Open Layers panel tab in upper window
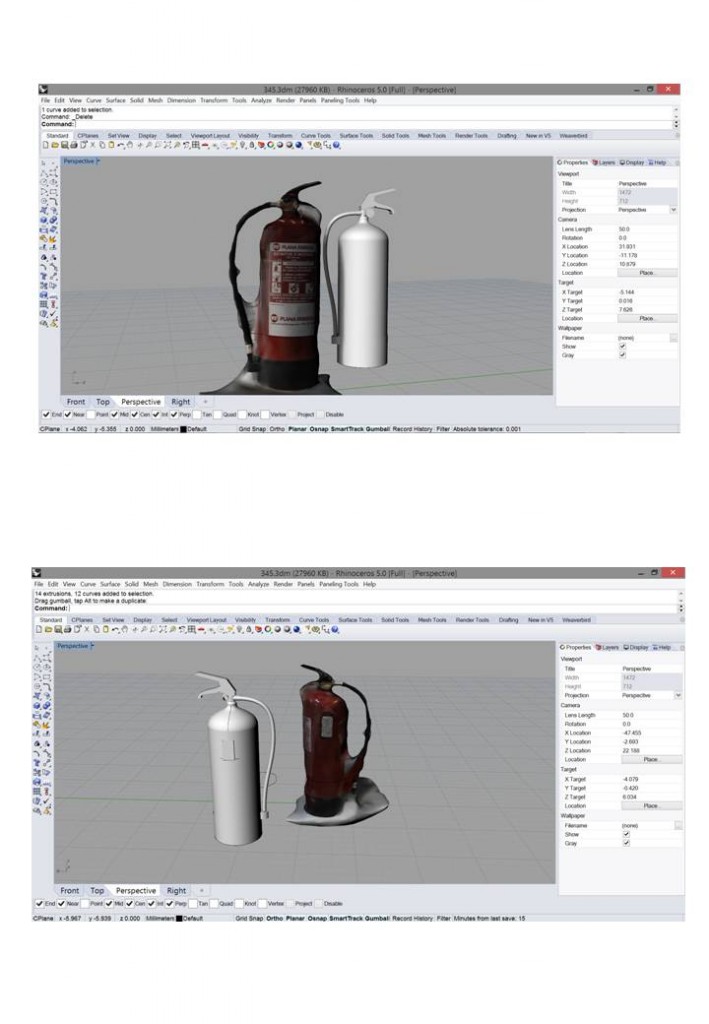This screenshot has width=709, height=1024. click(604, 162)
